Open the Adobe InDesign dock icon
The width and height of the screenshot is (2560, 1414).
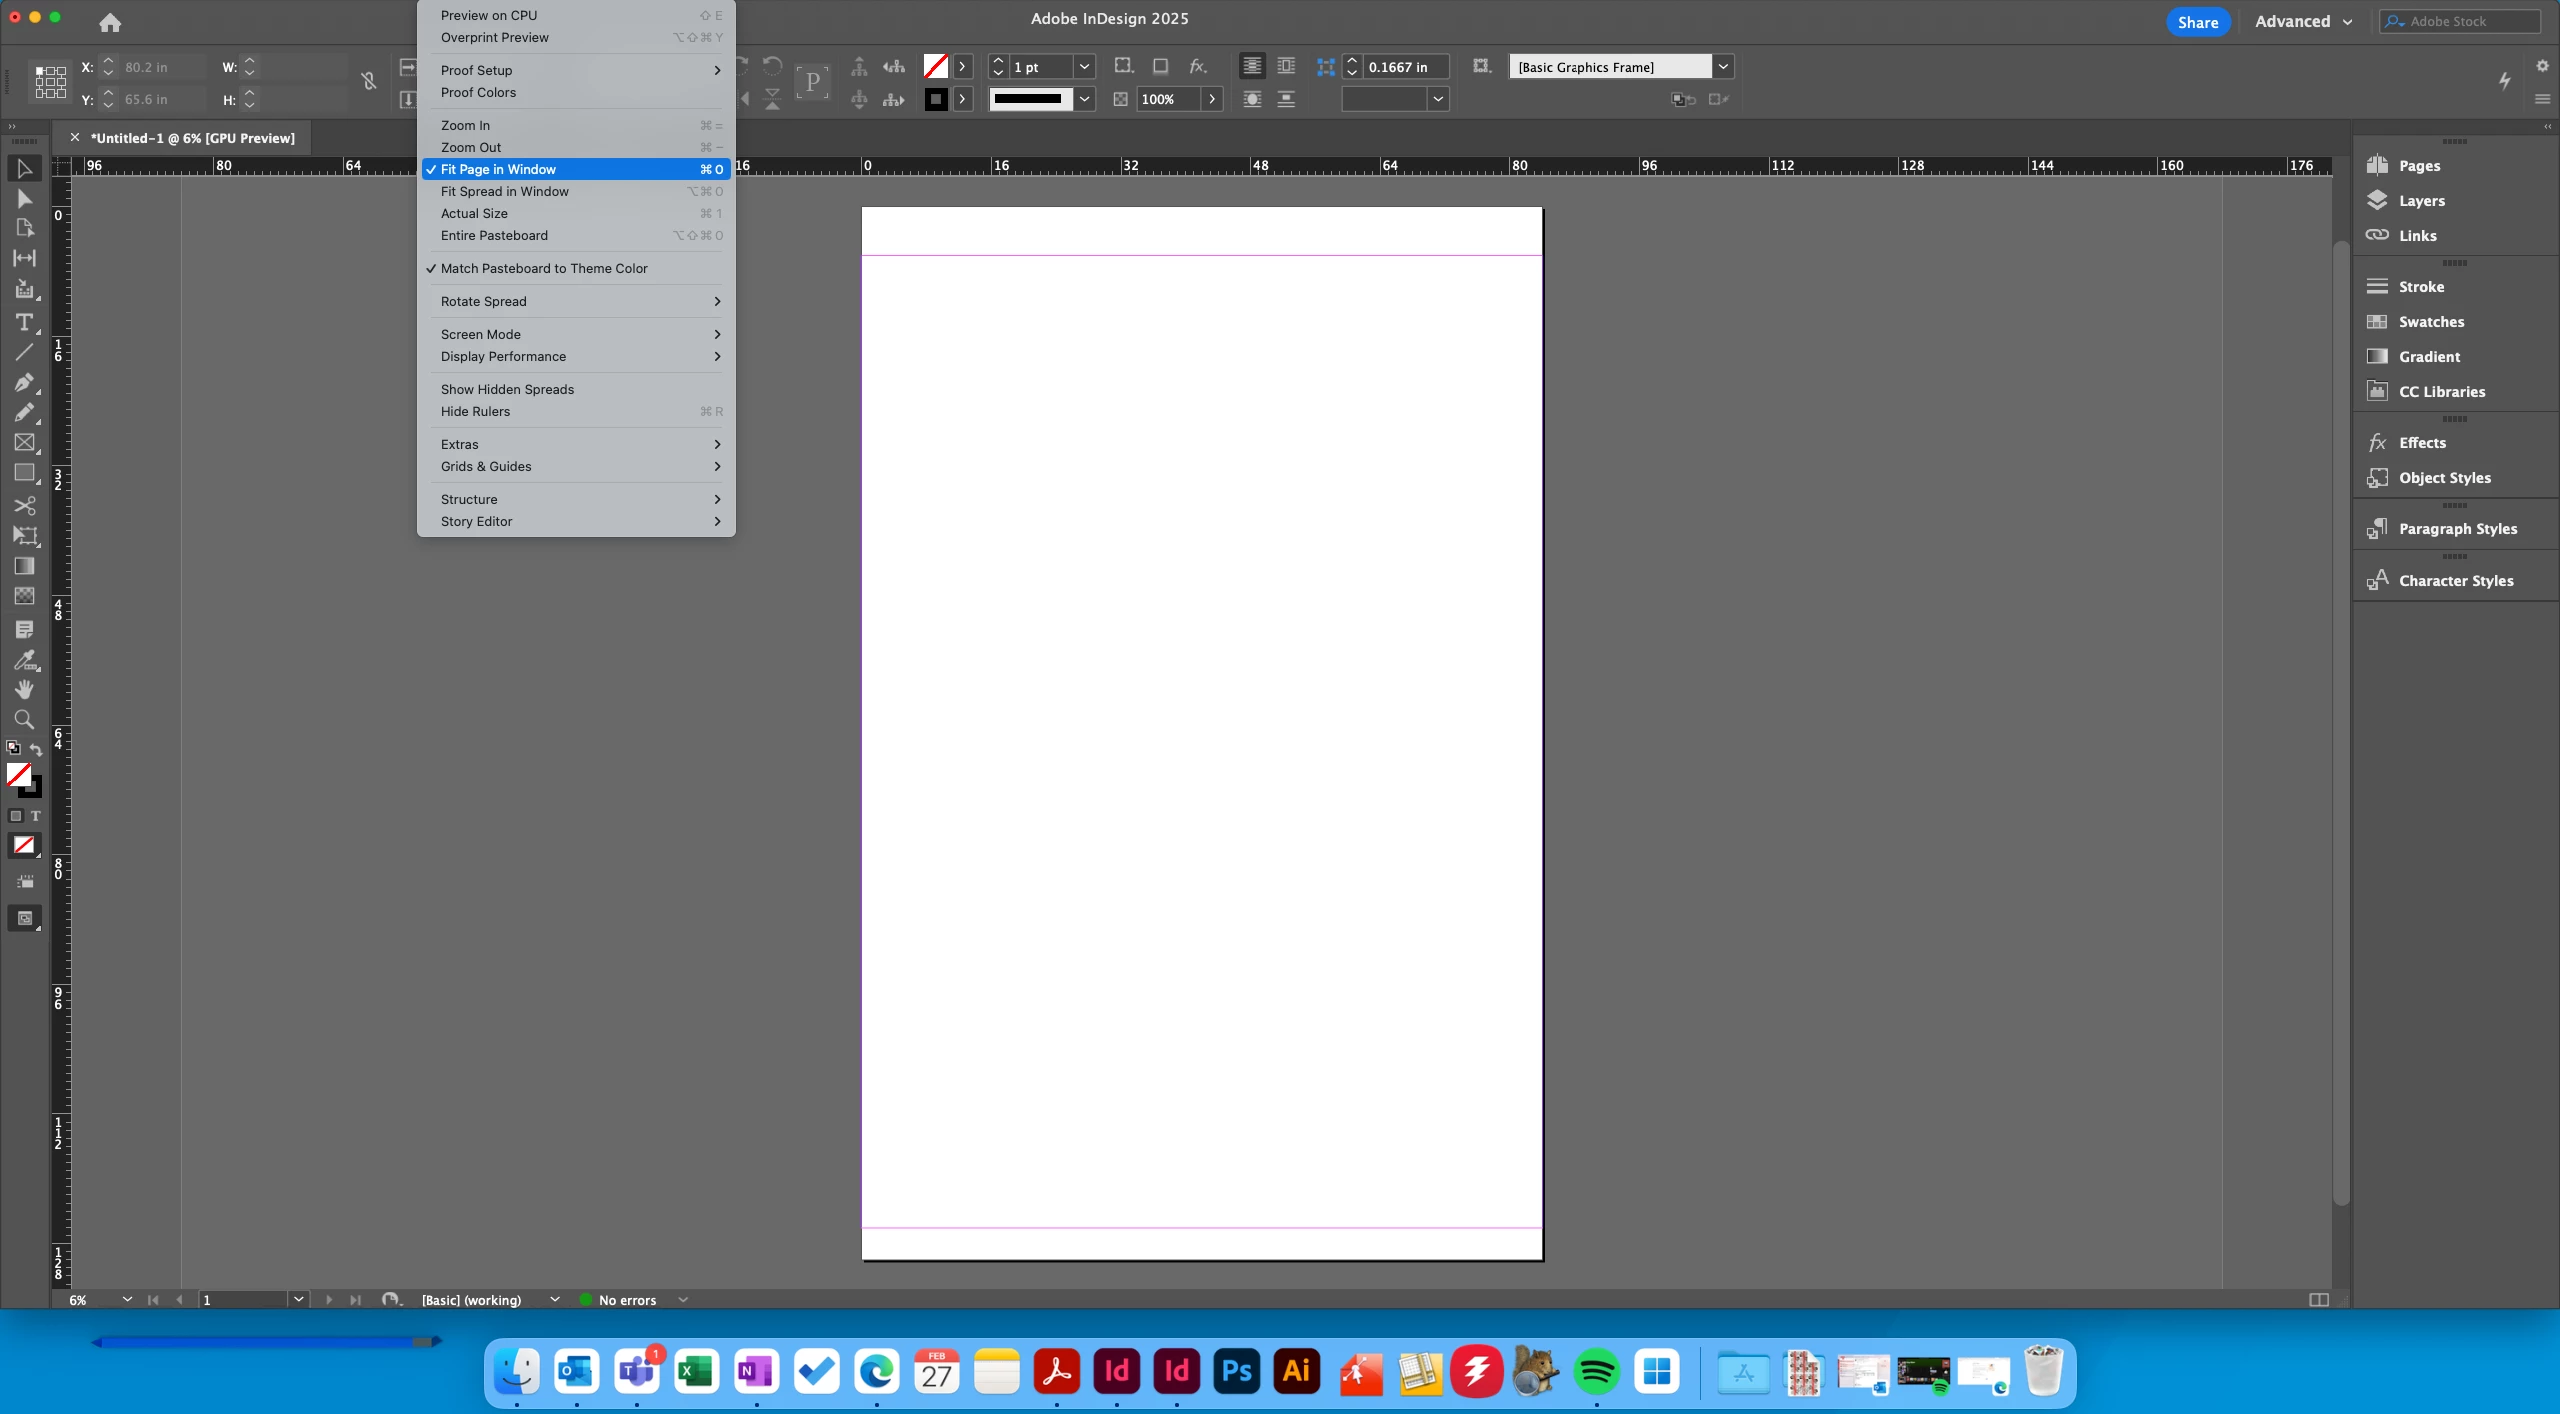click(x=1116, y=1371)
